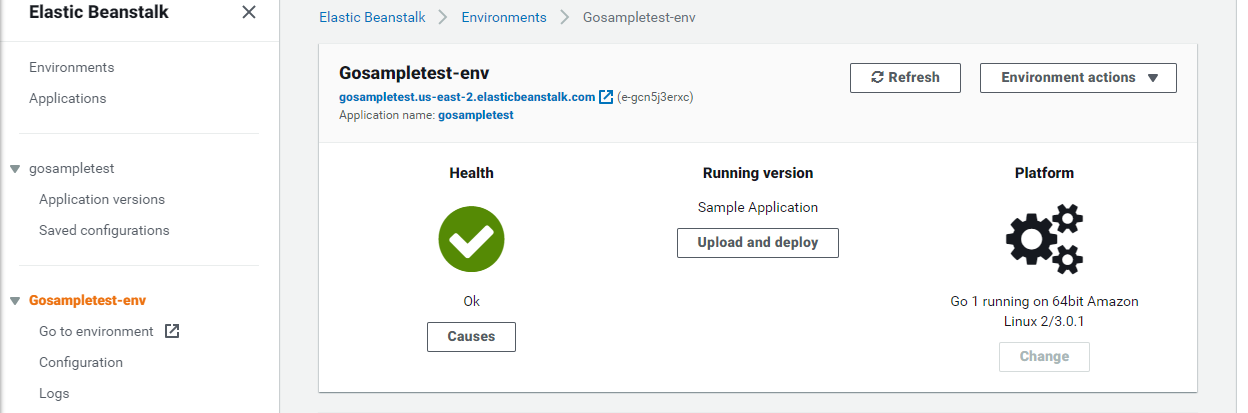Select Application versions under gosampletest
Image resolution: width=1248 pixels, height=413 pixels.
(x=102, y=199)
